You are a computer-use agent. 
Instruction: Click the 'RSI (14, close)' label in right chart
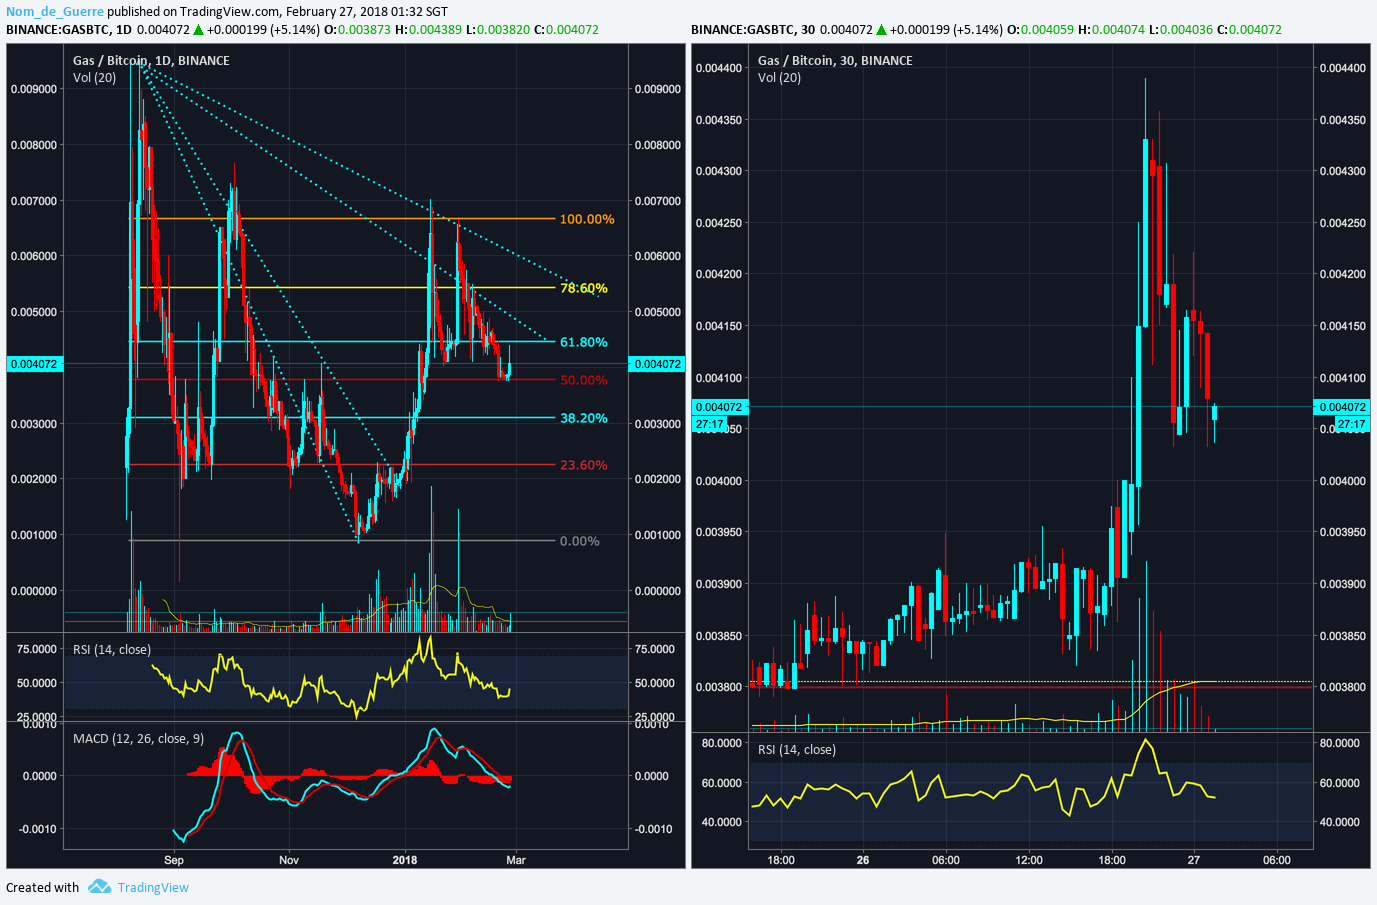797,750
